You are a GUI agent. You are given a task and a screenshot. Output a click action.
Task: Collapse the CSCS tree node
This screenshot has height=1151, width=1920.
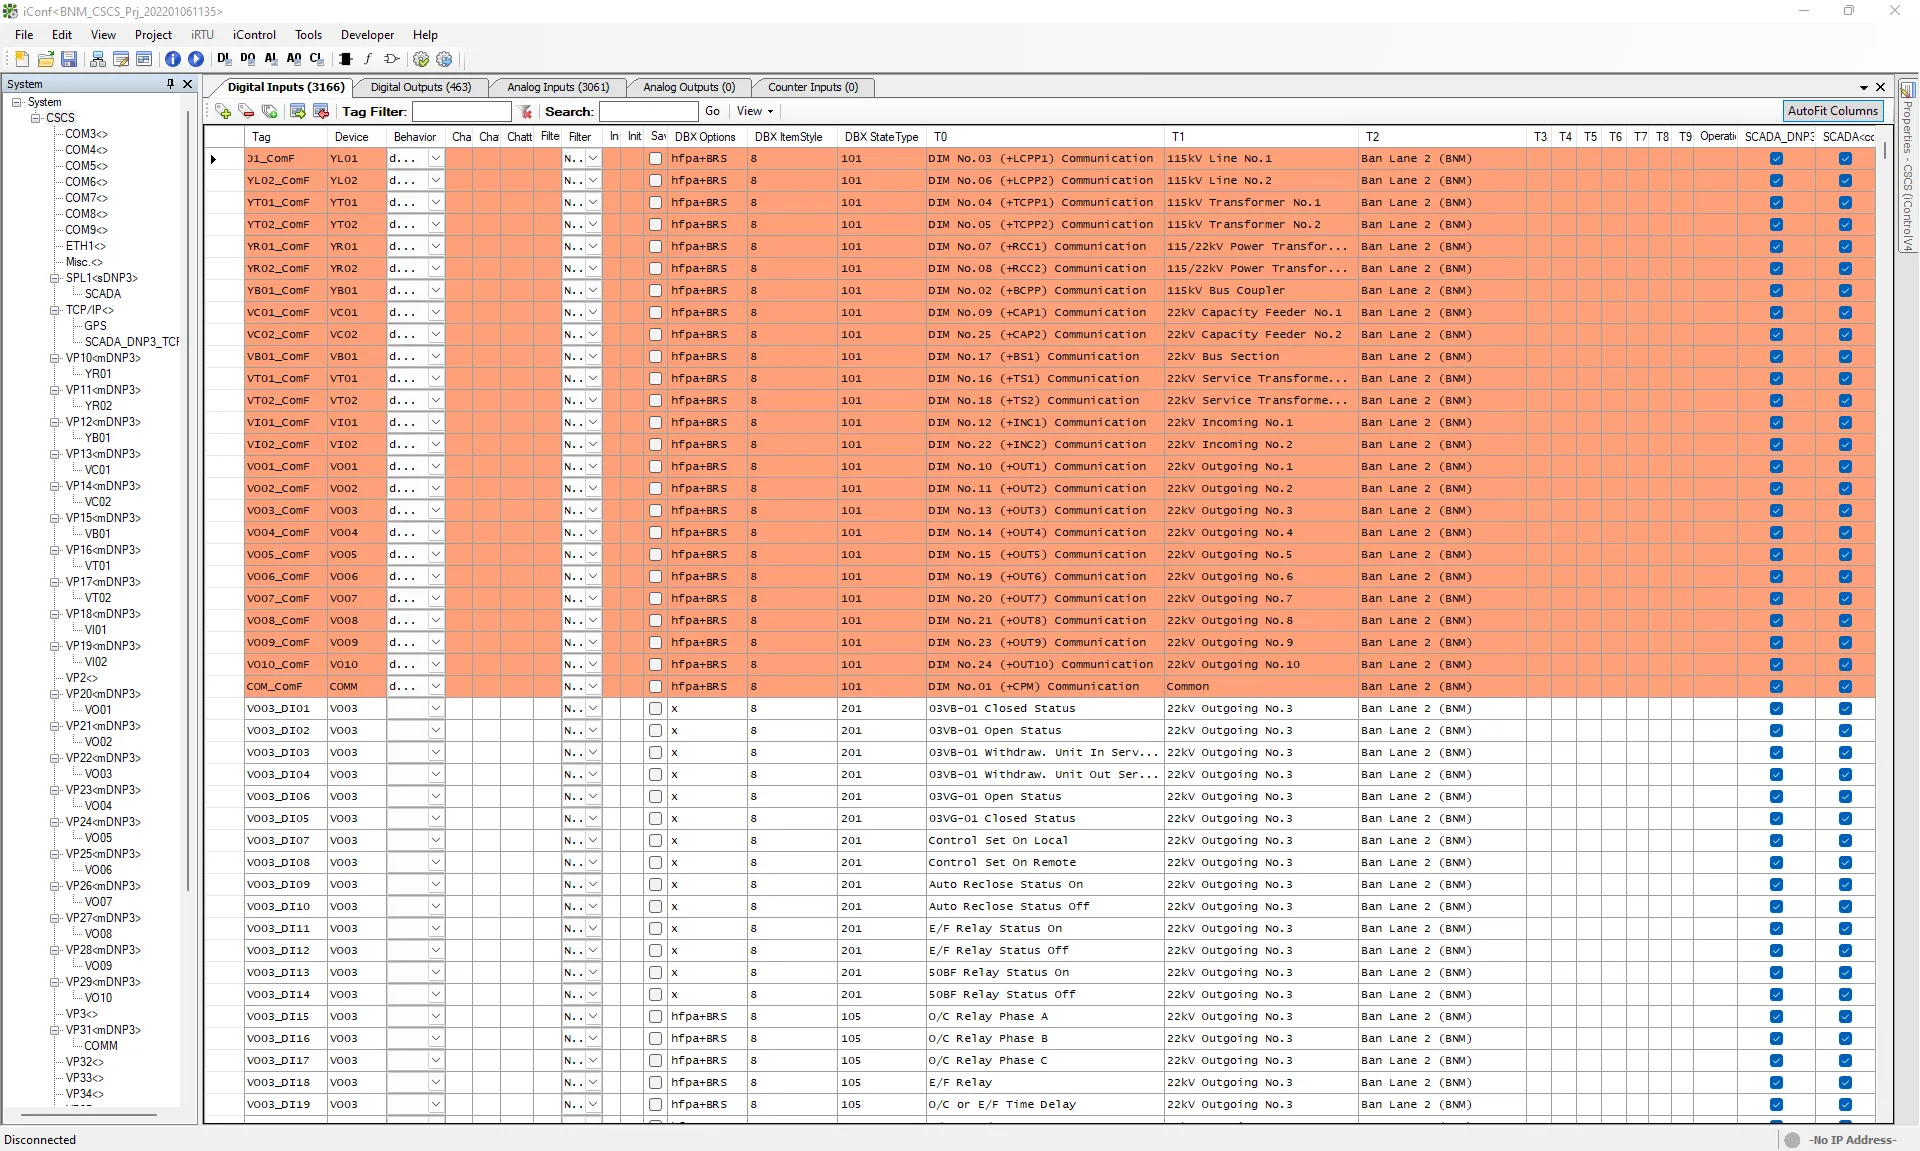[35, 118]
